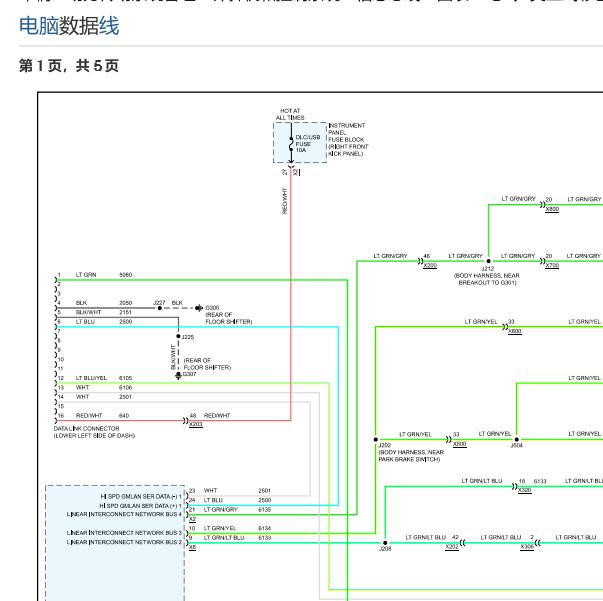Image resolution: width=603 pixels, height=601 pixels.
Task: Click the X2 connector label
Action: [192, 519]
